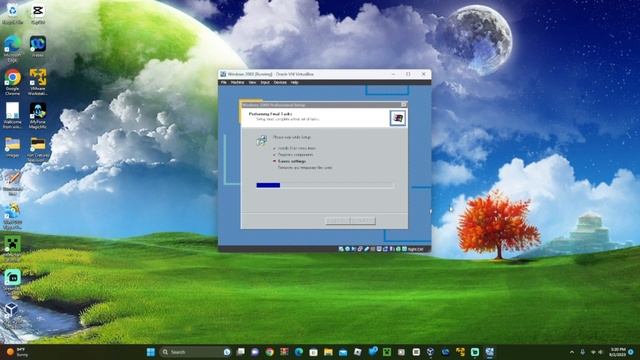This screenshot has height=360, width=640.
Task: Open Minecraft creeper icon in taskbar
Action: 387,352
